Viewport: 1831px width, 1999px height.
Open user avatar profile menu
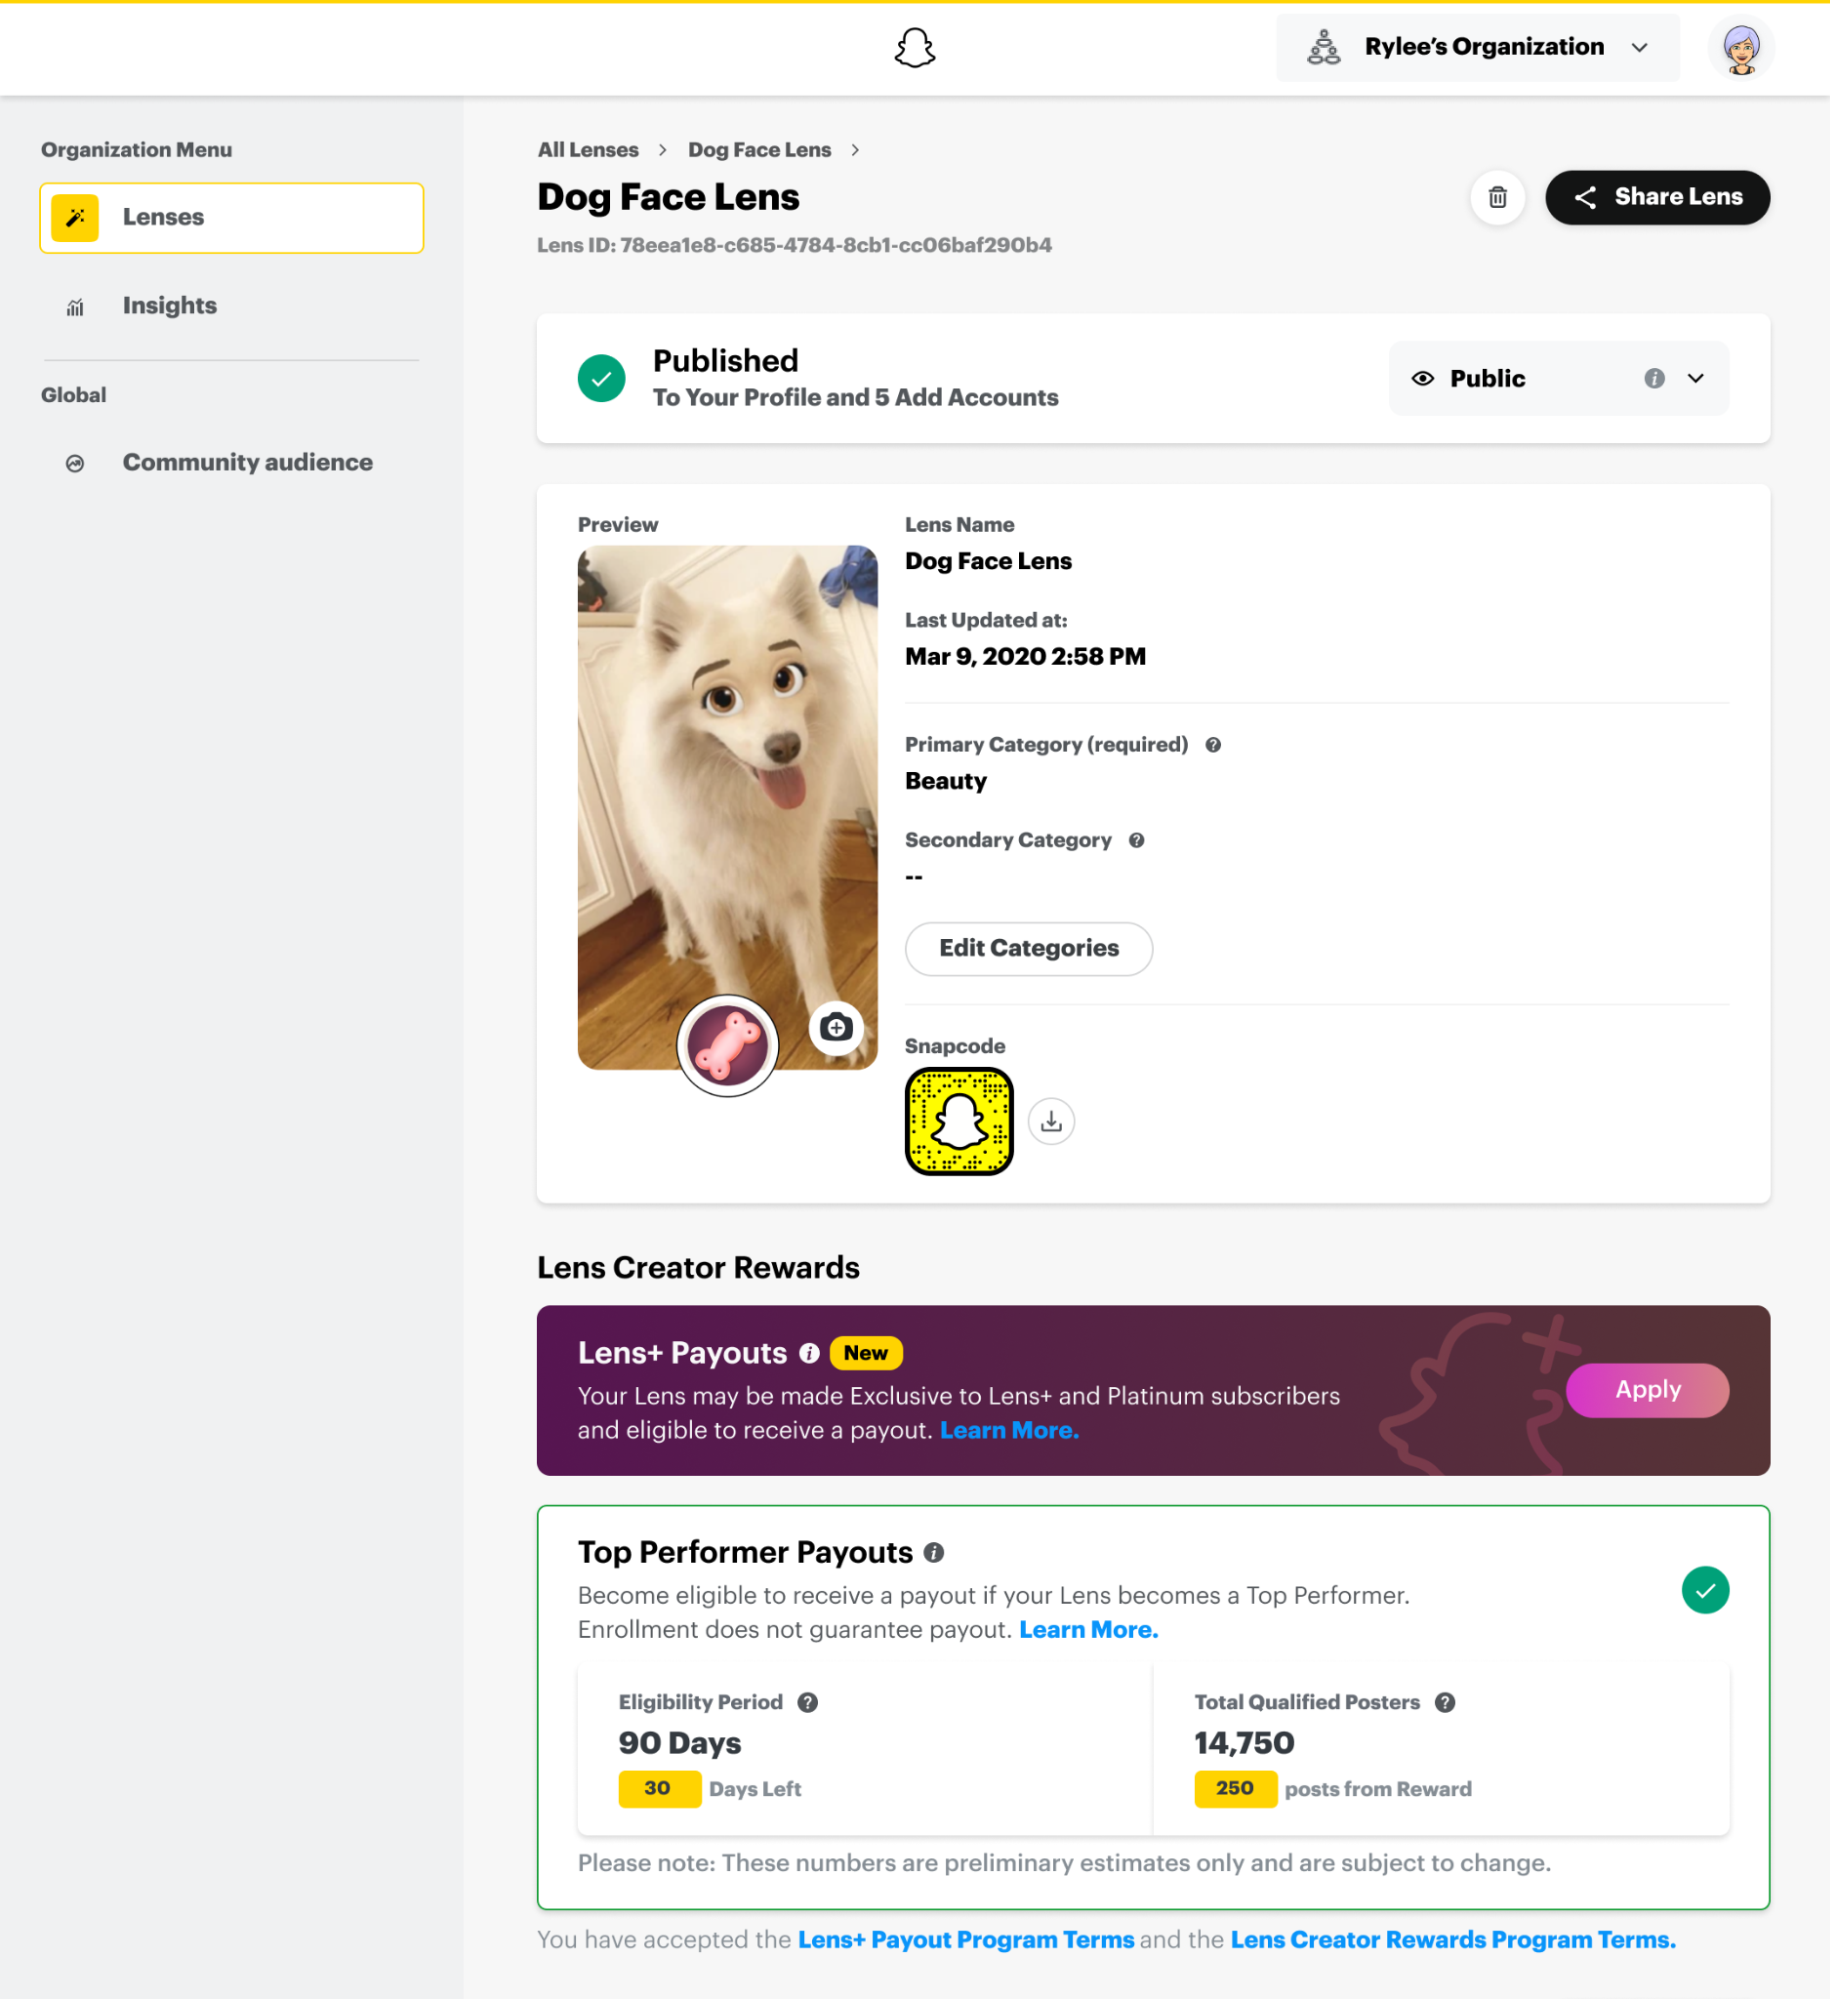[x=1740, y=48]
